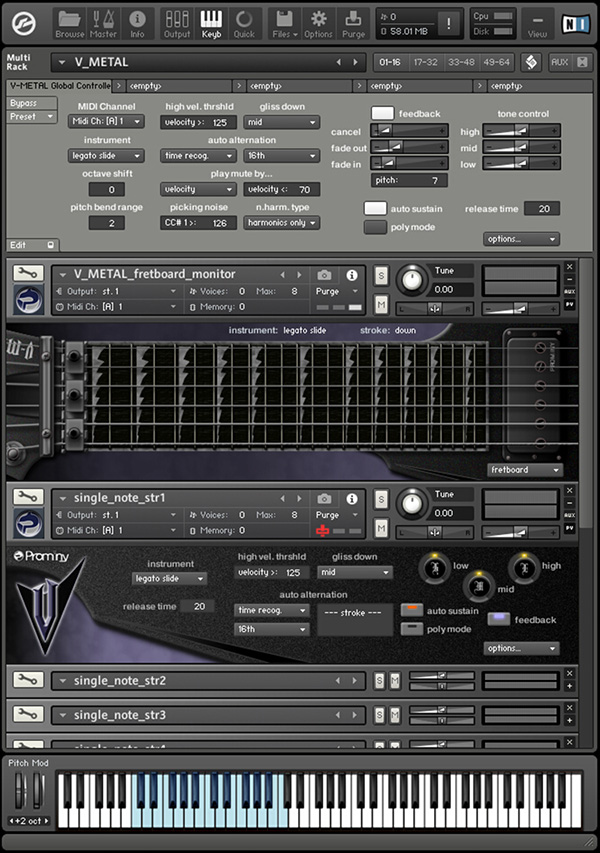The height and width of the screenshot is (853, 600).
Task: Open the MIDI Channel dropdown
Action: pos(107,122)
